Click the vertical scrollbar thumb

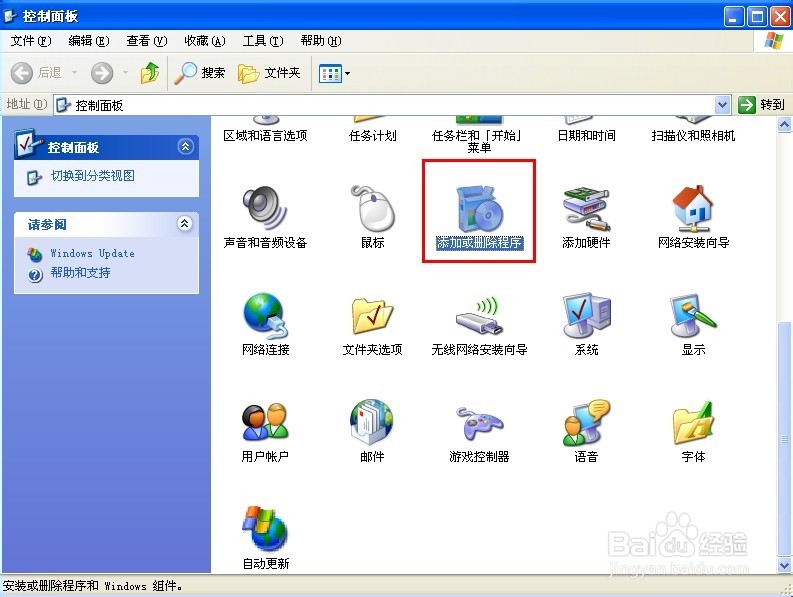point(784,438)
